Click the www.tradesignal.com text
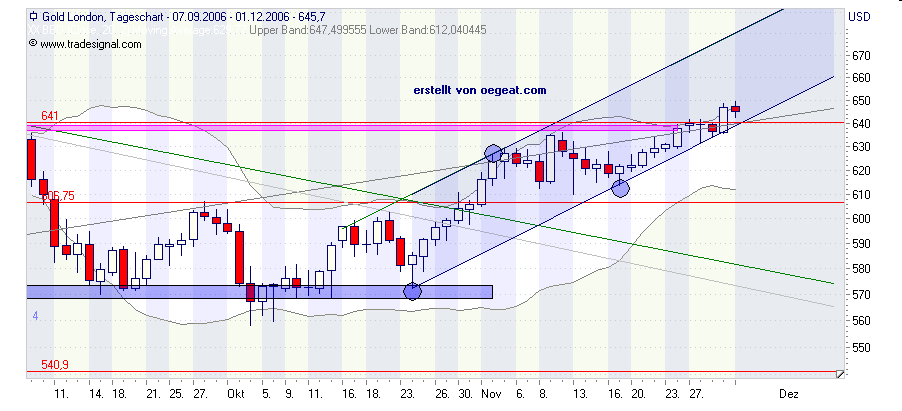 coord(90,44)
